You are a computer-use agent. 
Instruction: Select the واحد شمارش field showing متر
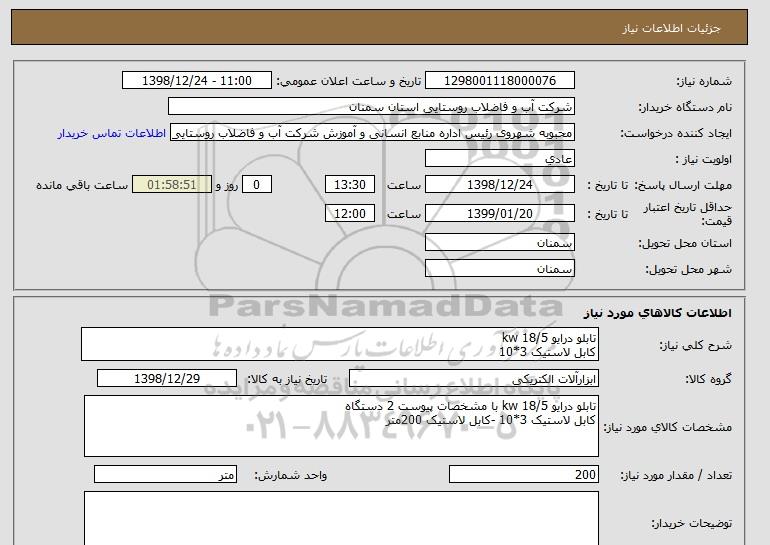[165, 474]
